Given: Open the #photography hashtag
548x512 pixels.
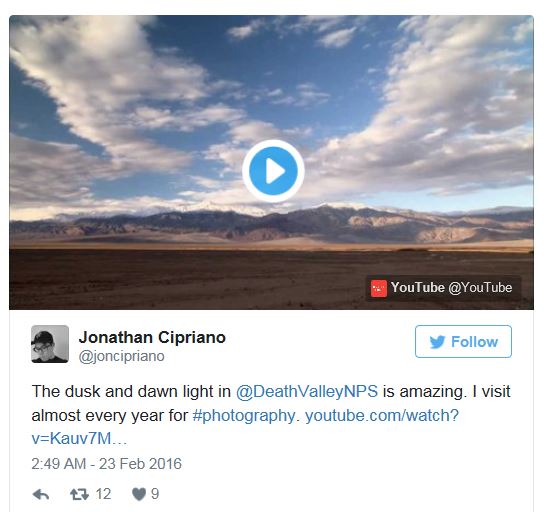Looking at the screenshot, I should (244, 416).
